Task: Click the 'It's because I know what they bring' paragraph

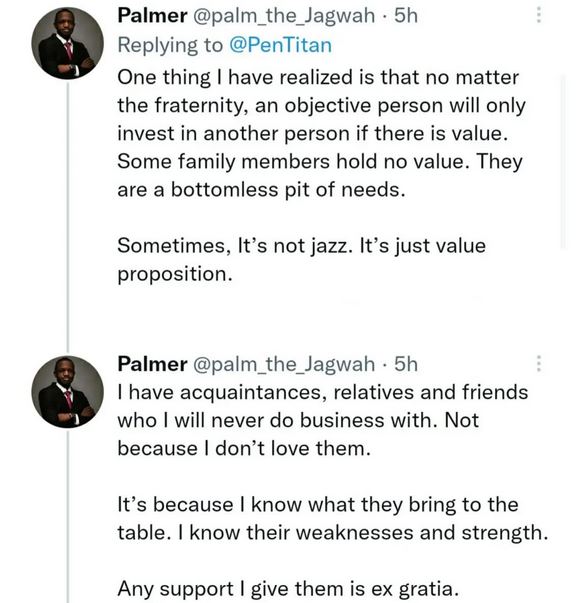Action: point(333,518)
